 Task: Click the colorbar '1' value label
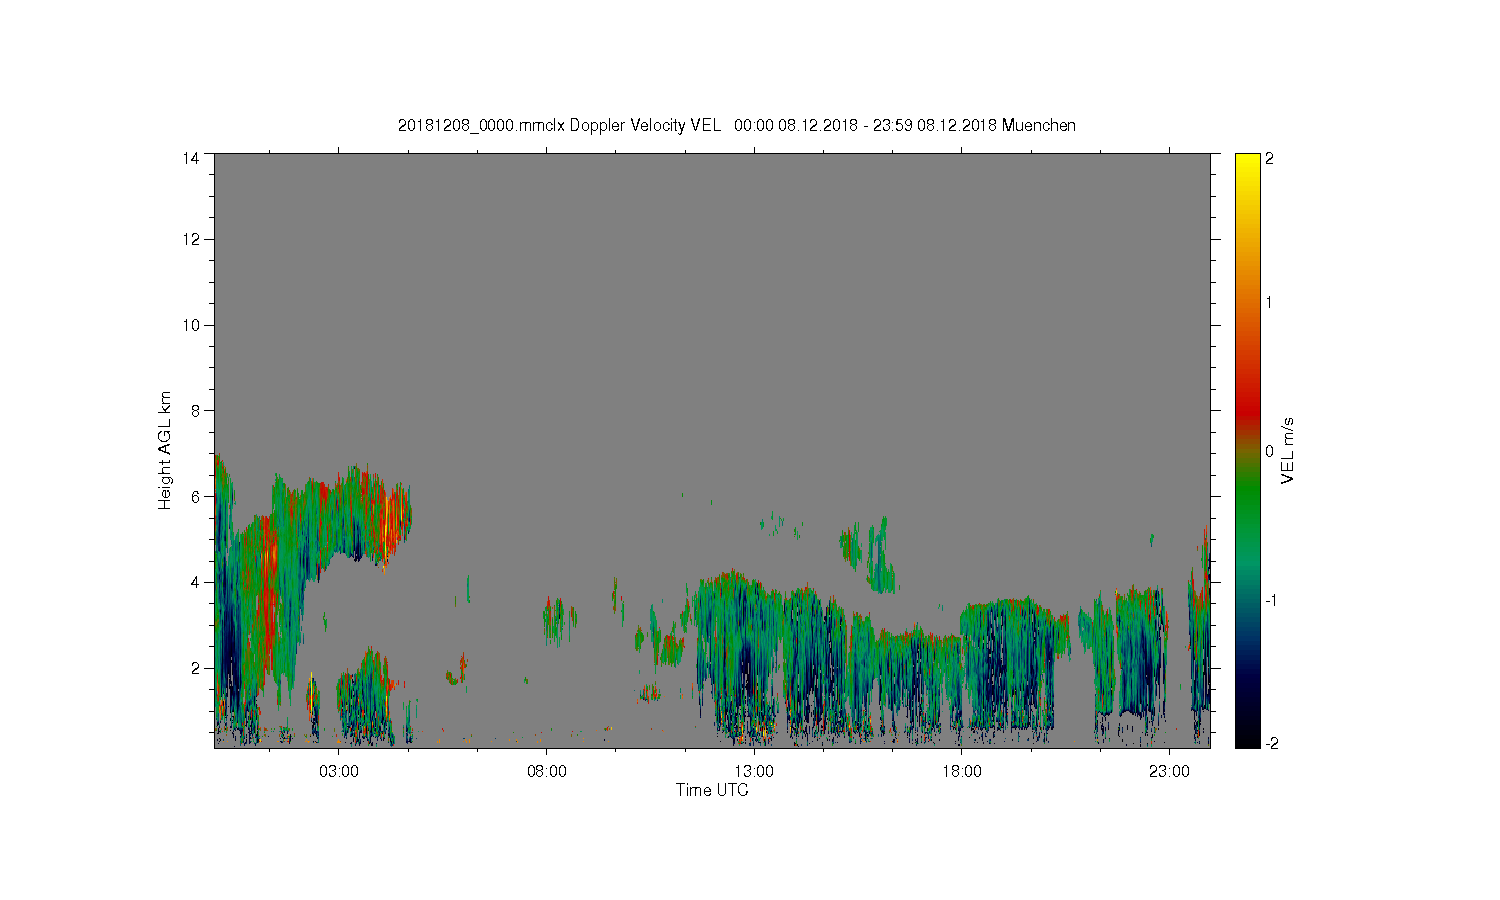pyautogui.click(x=1269, y=302)
